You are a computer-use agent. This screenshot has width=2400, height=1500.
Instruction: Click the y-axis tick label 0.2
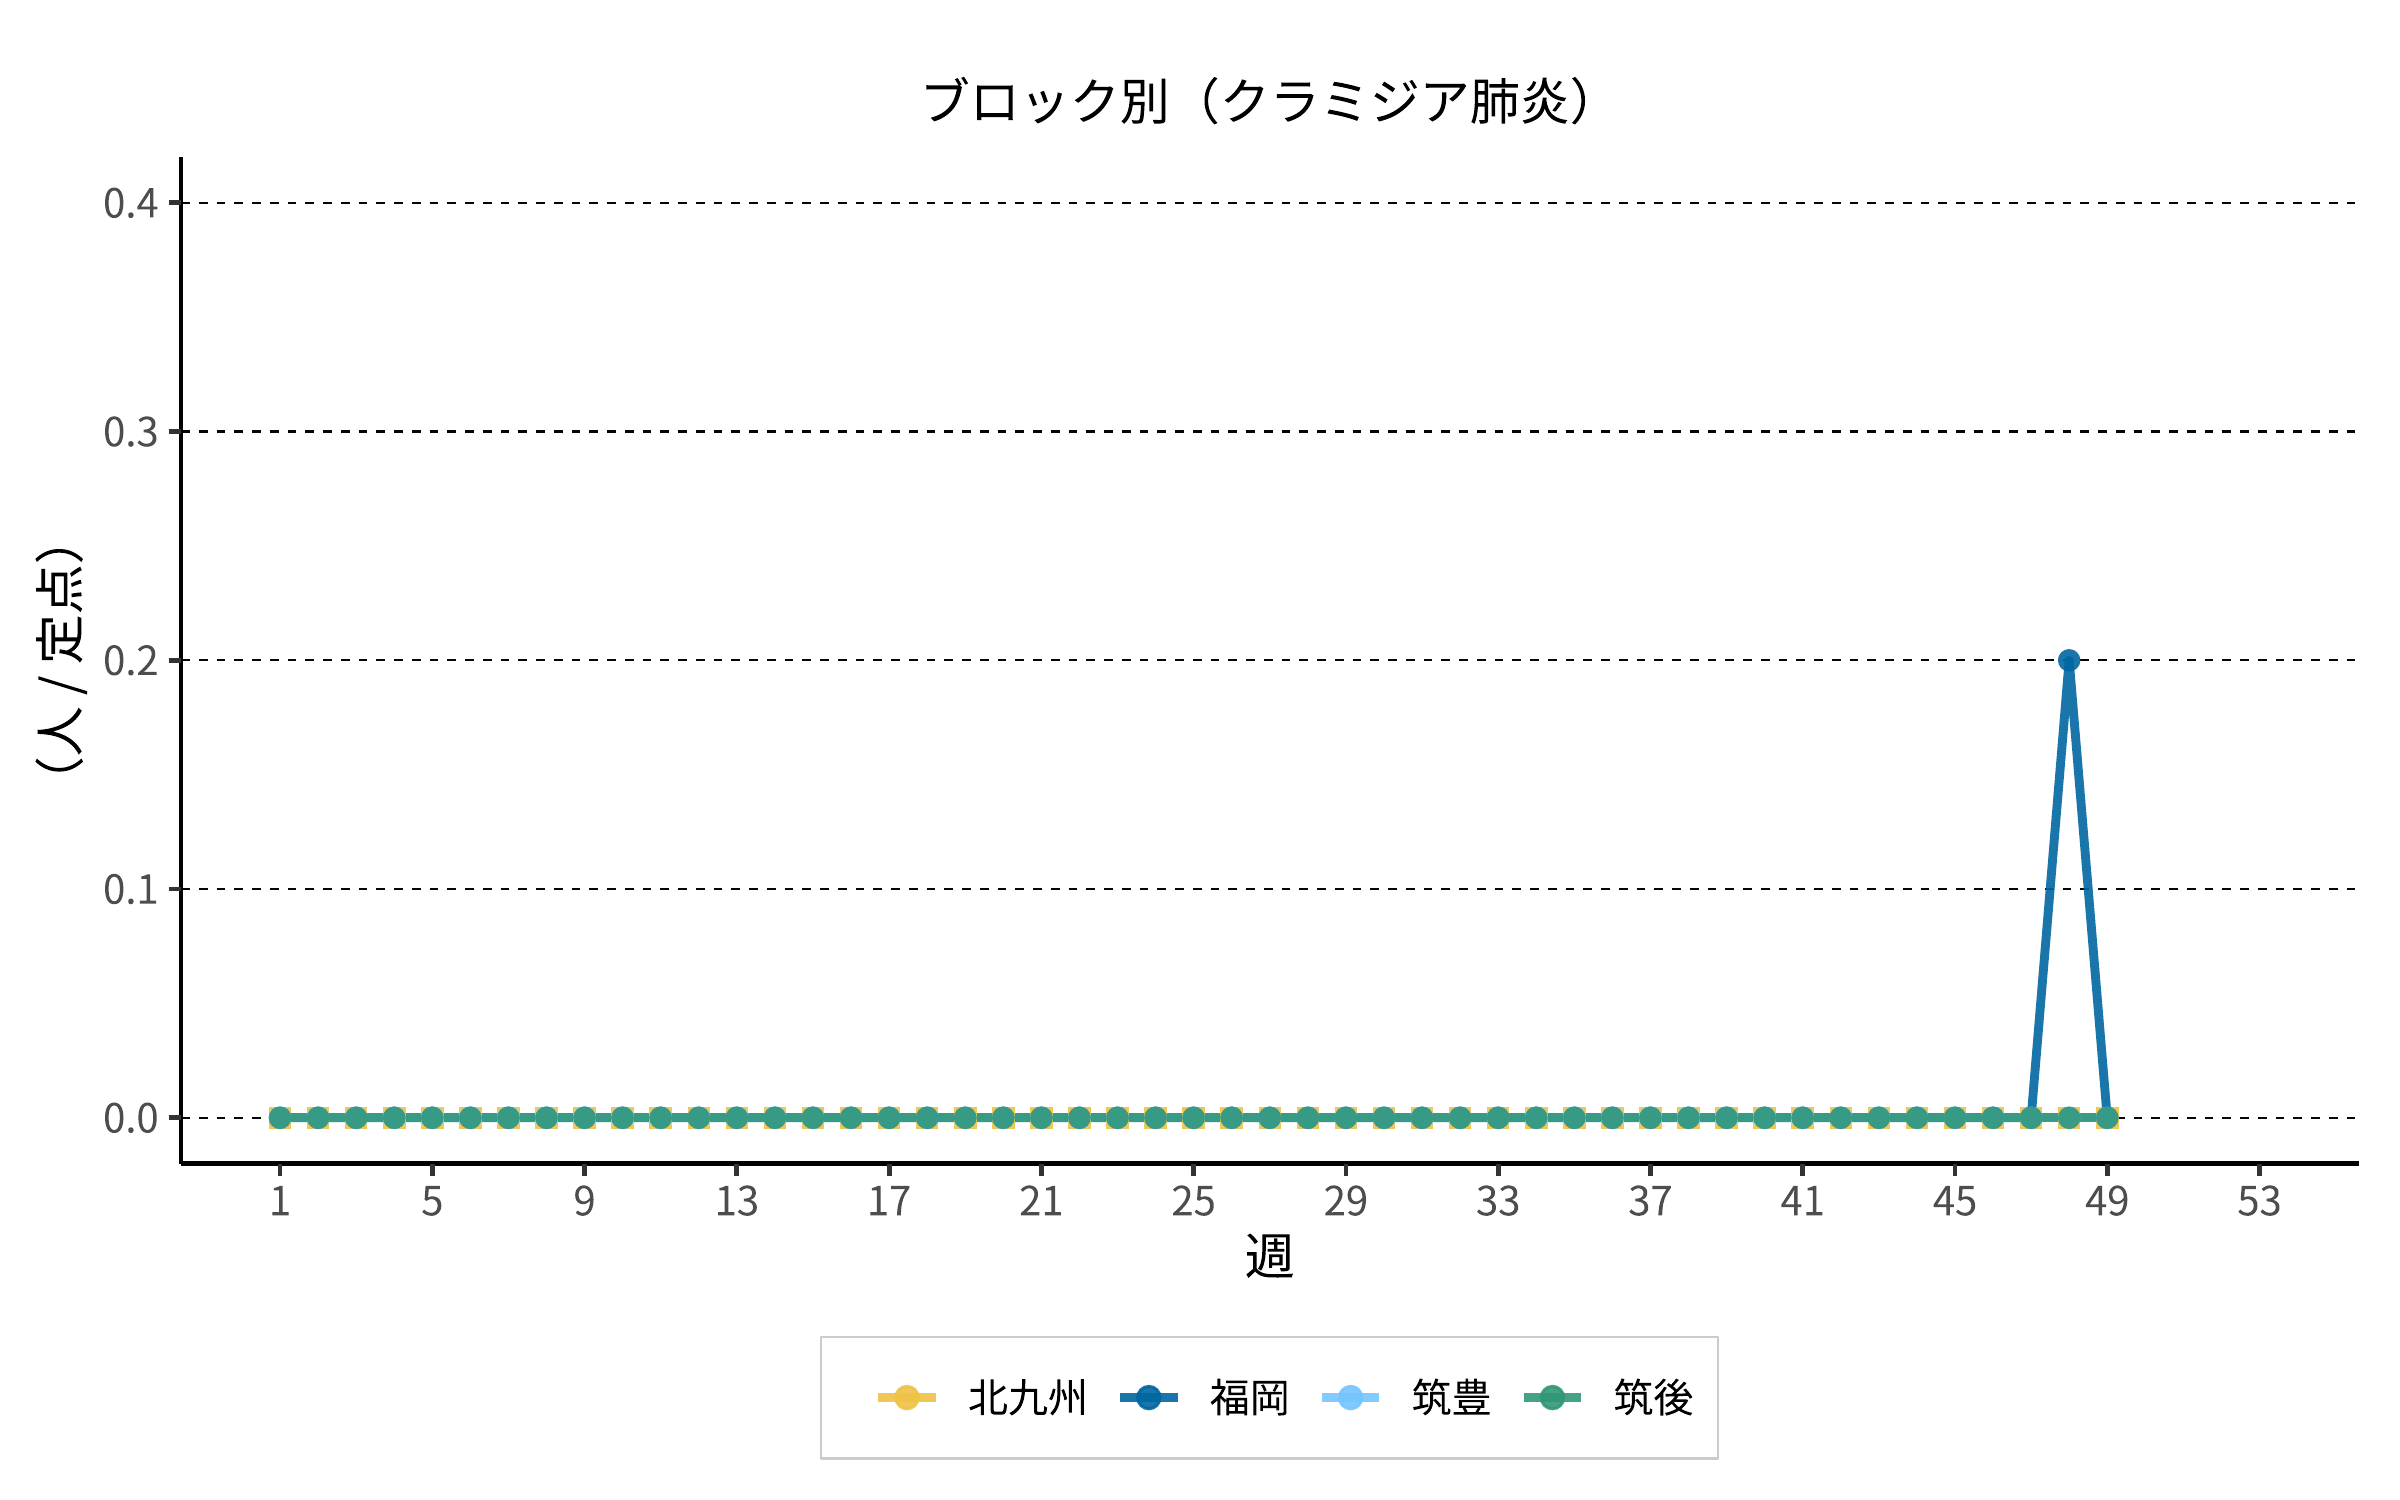pyautogui.click(x=131, y=661)
